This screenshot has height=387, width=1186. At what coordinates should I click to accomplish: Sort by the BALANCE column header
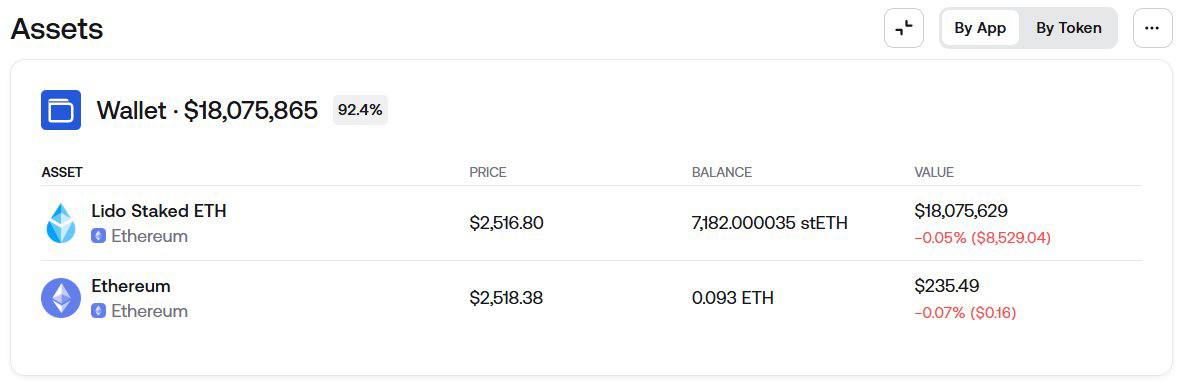tap(722, 172)
